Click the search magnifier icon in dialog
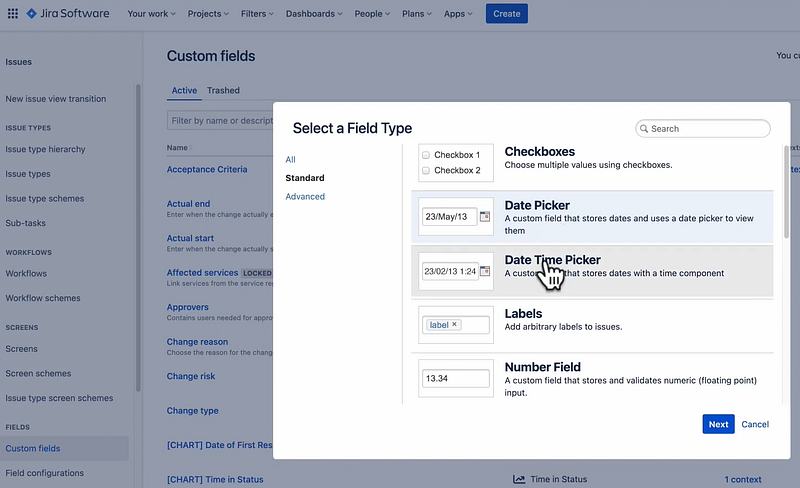The image size is (800, 488). pos(644,129)
